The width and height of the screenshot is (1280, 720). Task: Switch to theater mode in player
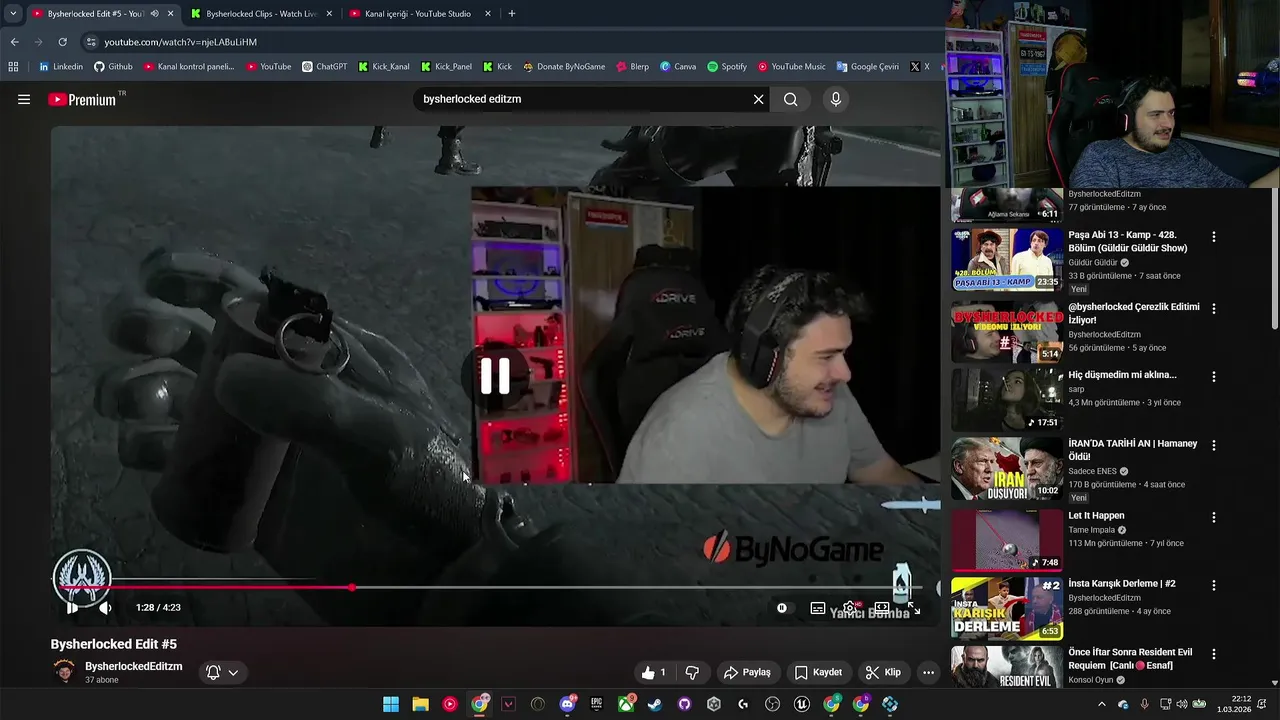point(882,607)
